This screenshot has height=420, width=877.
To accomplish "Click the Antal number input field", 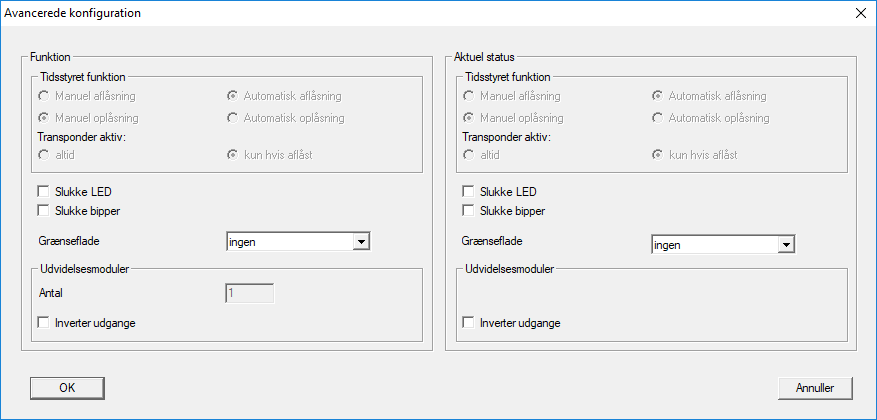I will 250,293.
